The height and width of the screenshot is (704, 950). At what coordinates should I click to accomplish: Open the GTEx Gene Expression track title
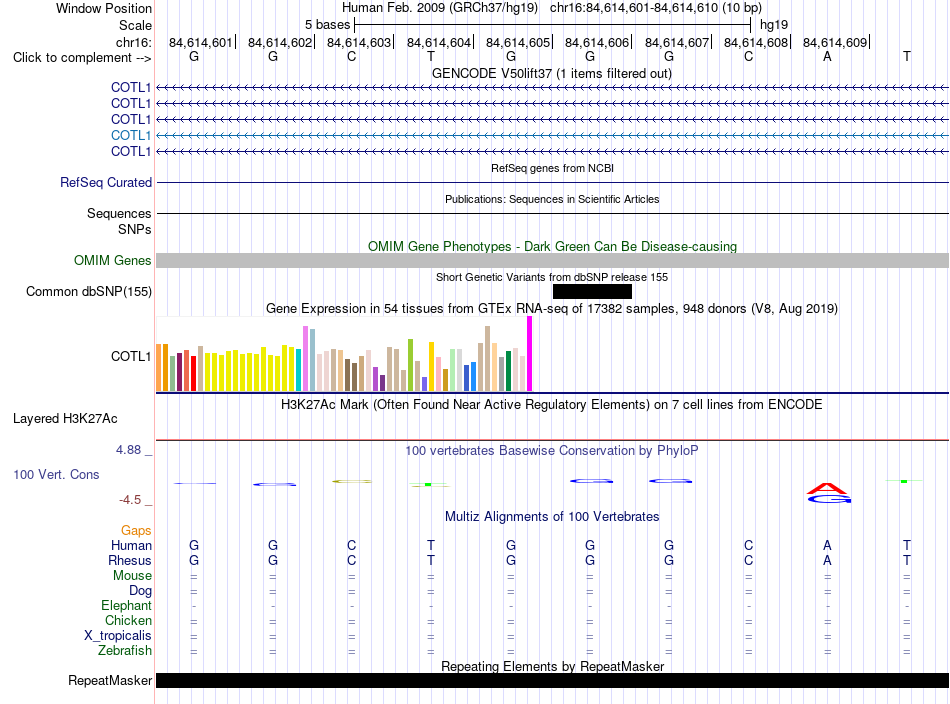[x=552, y=308]
